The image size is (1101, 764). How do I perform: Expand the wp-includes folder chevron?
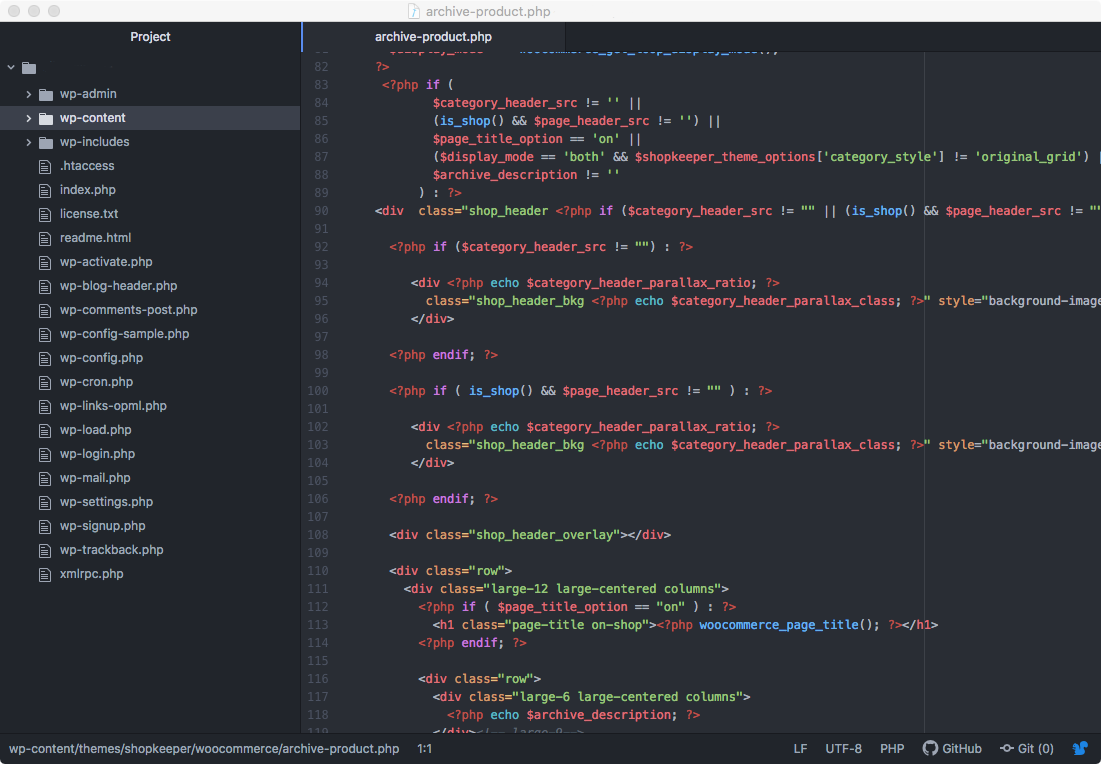click(x=29, y=142)
